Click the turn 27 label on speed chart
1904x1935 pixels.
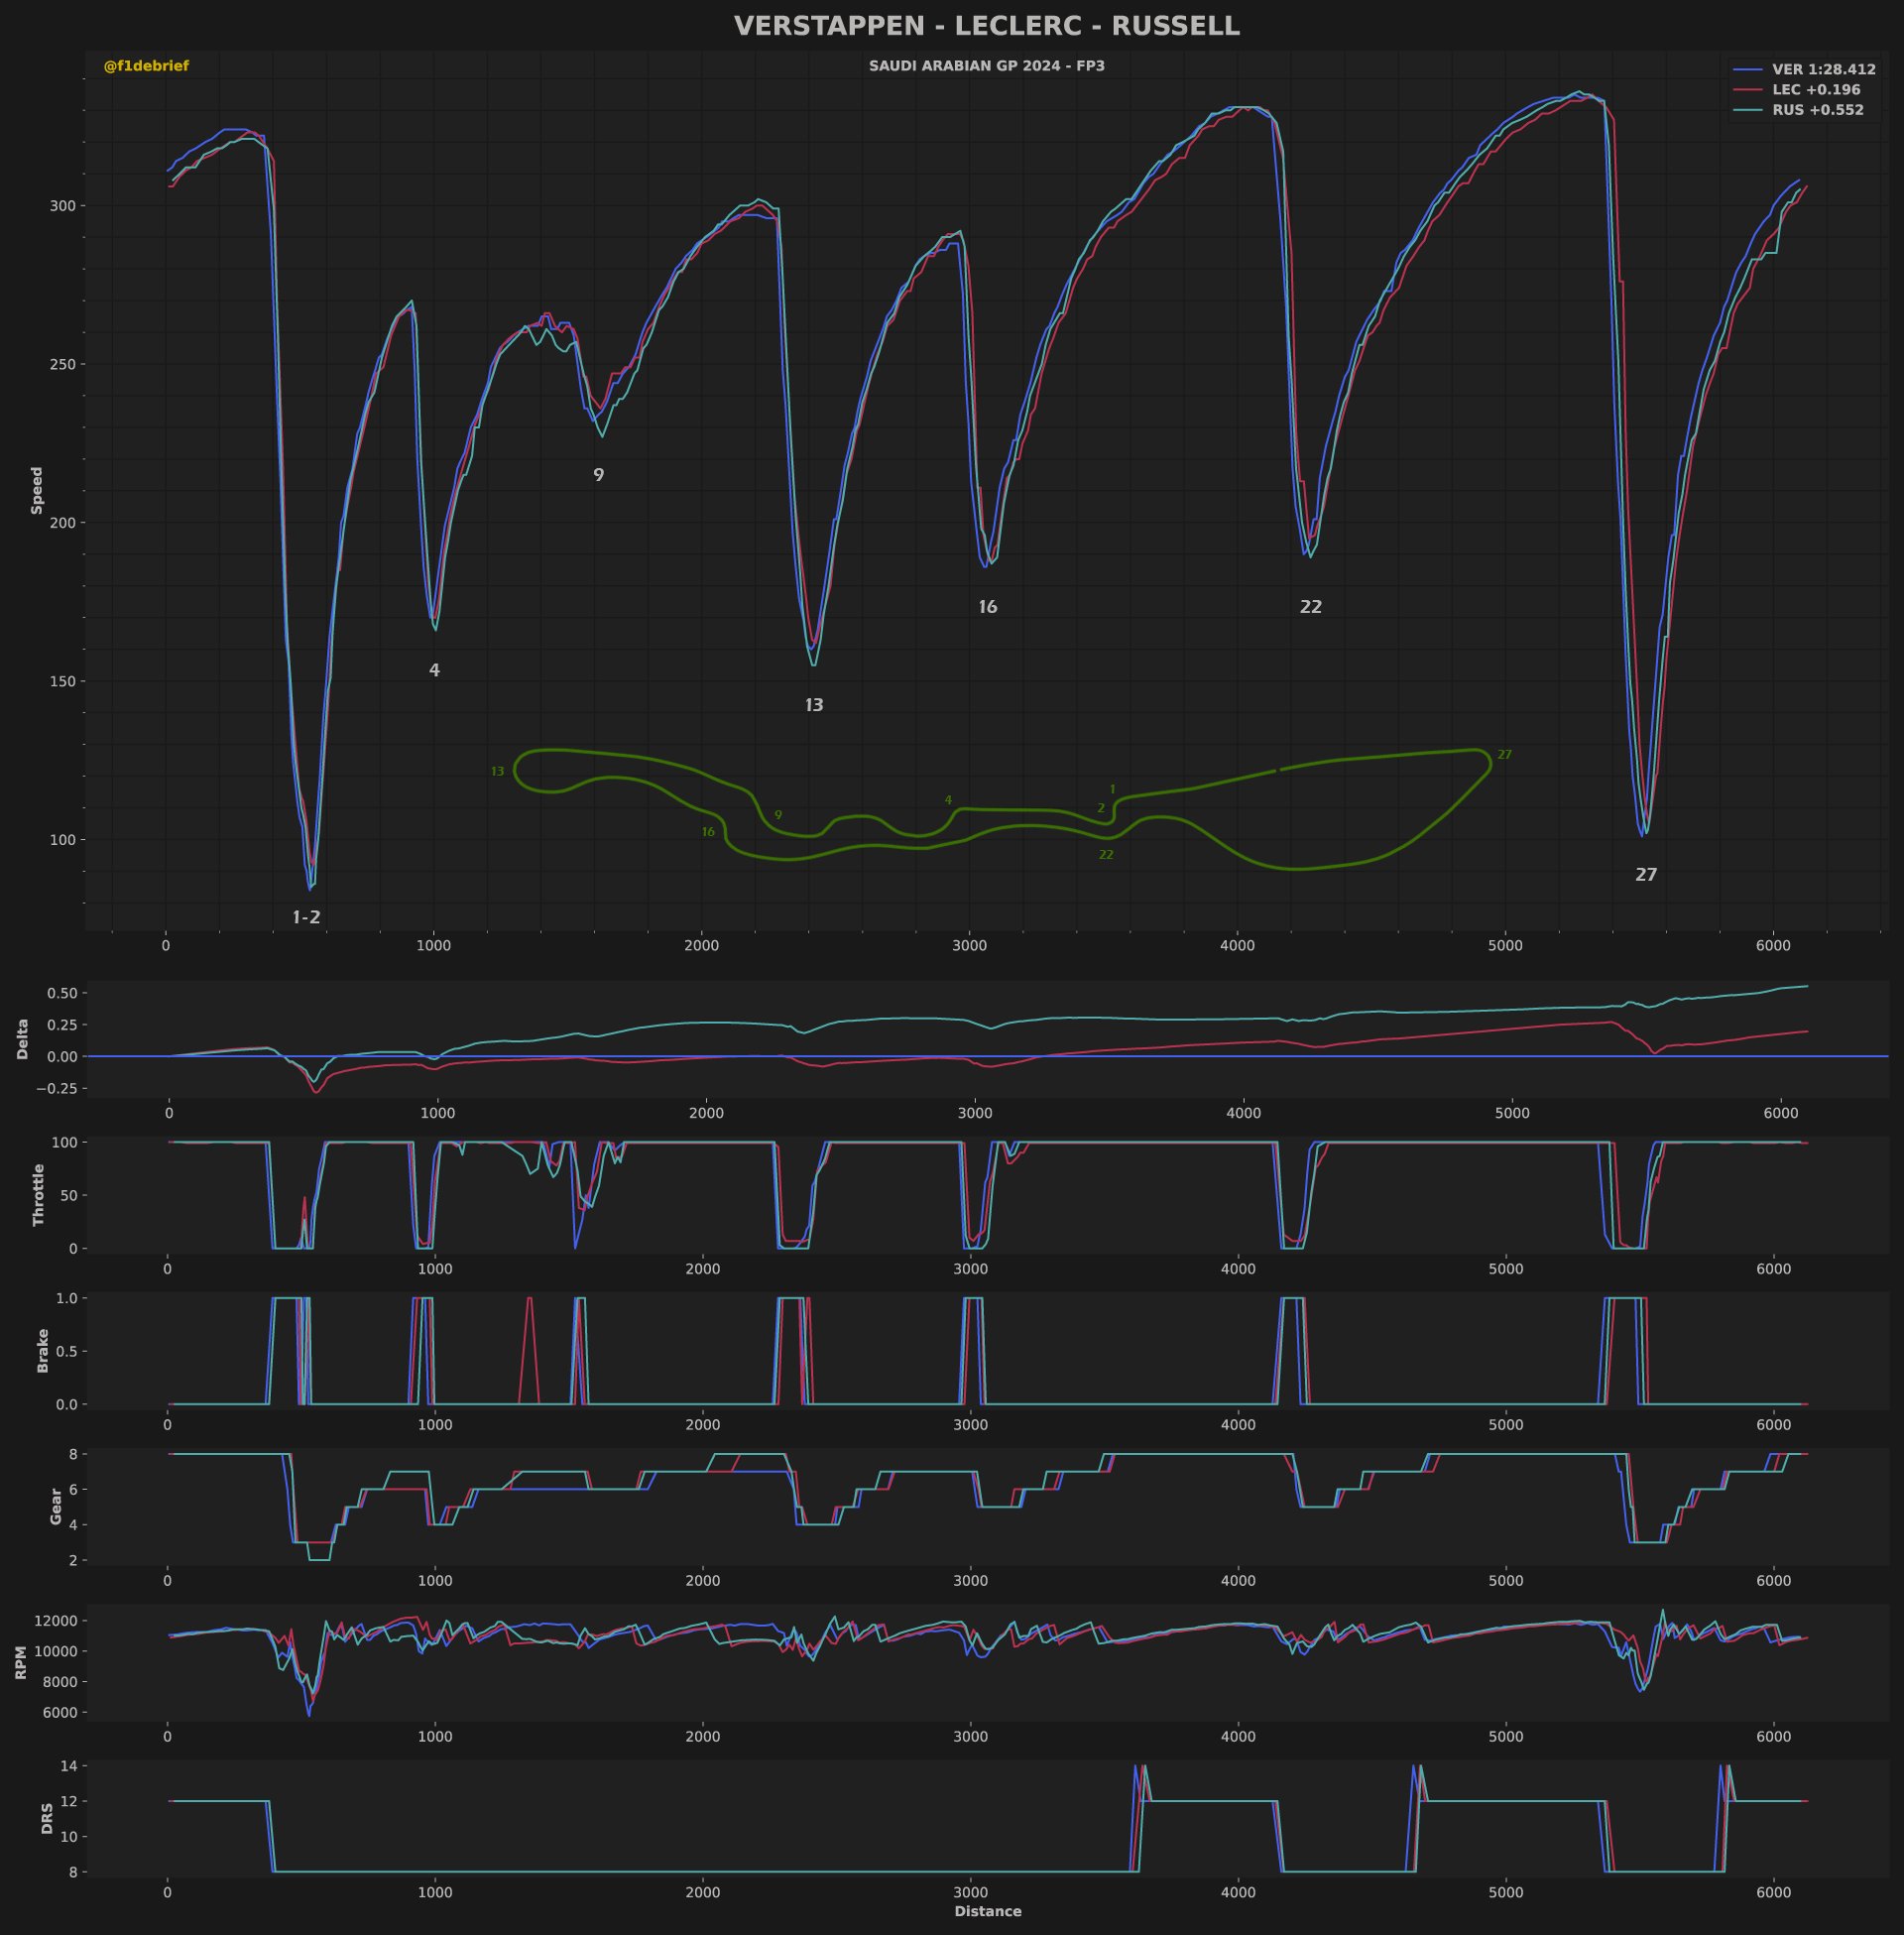point(1645,874)
